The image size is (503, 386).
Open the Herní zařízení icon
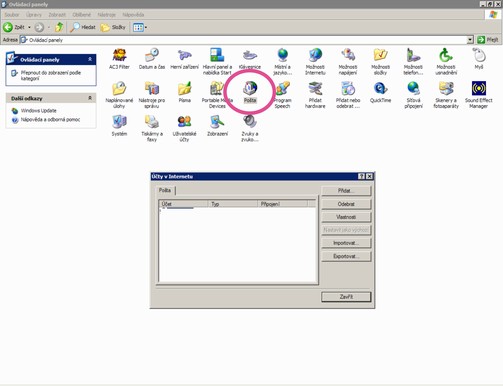pyautogui.click(x=184, y=59)
